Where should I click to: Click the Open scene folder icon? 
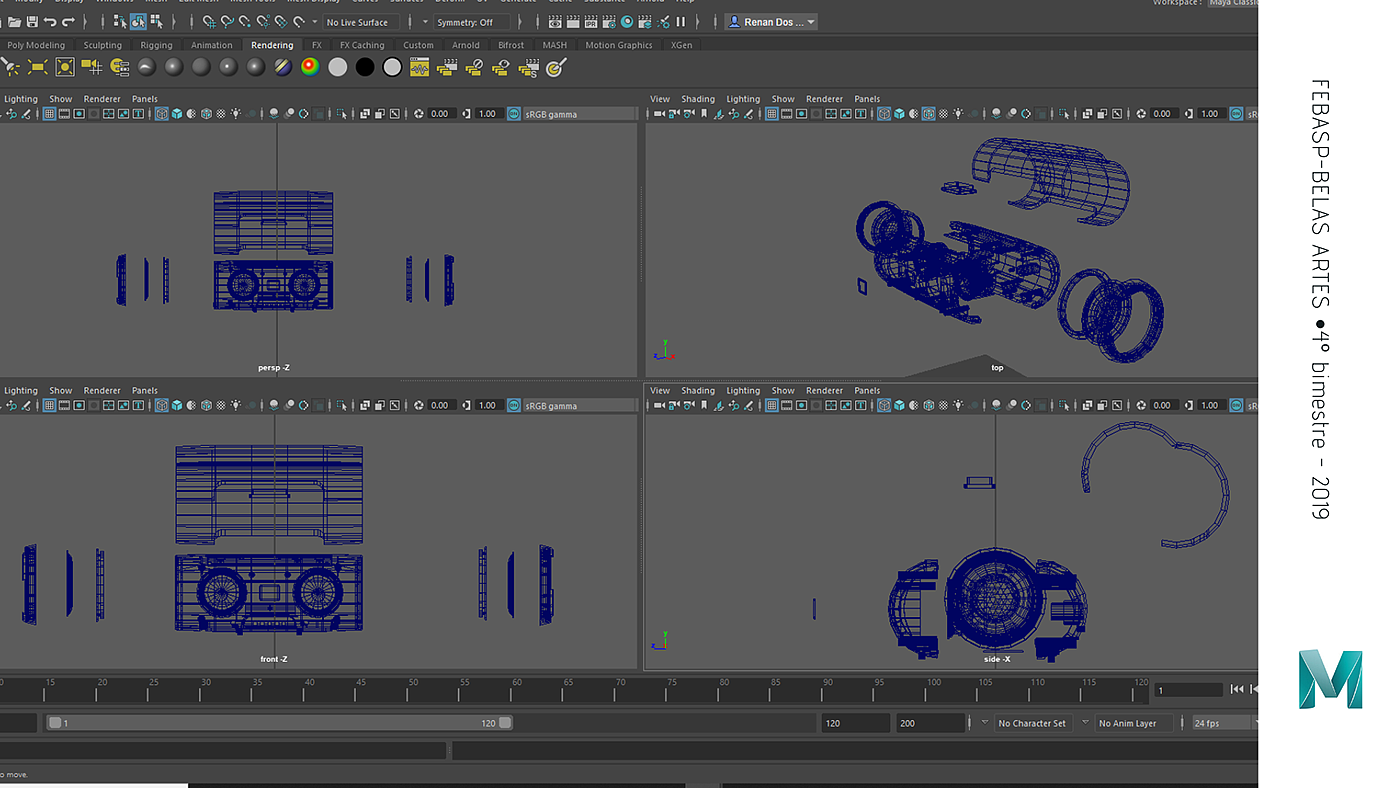tap(14, 22)
